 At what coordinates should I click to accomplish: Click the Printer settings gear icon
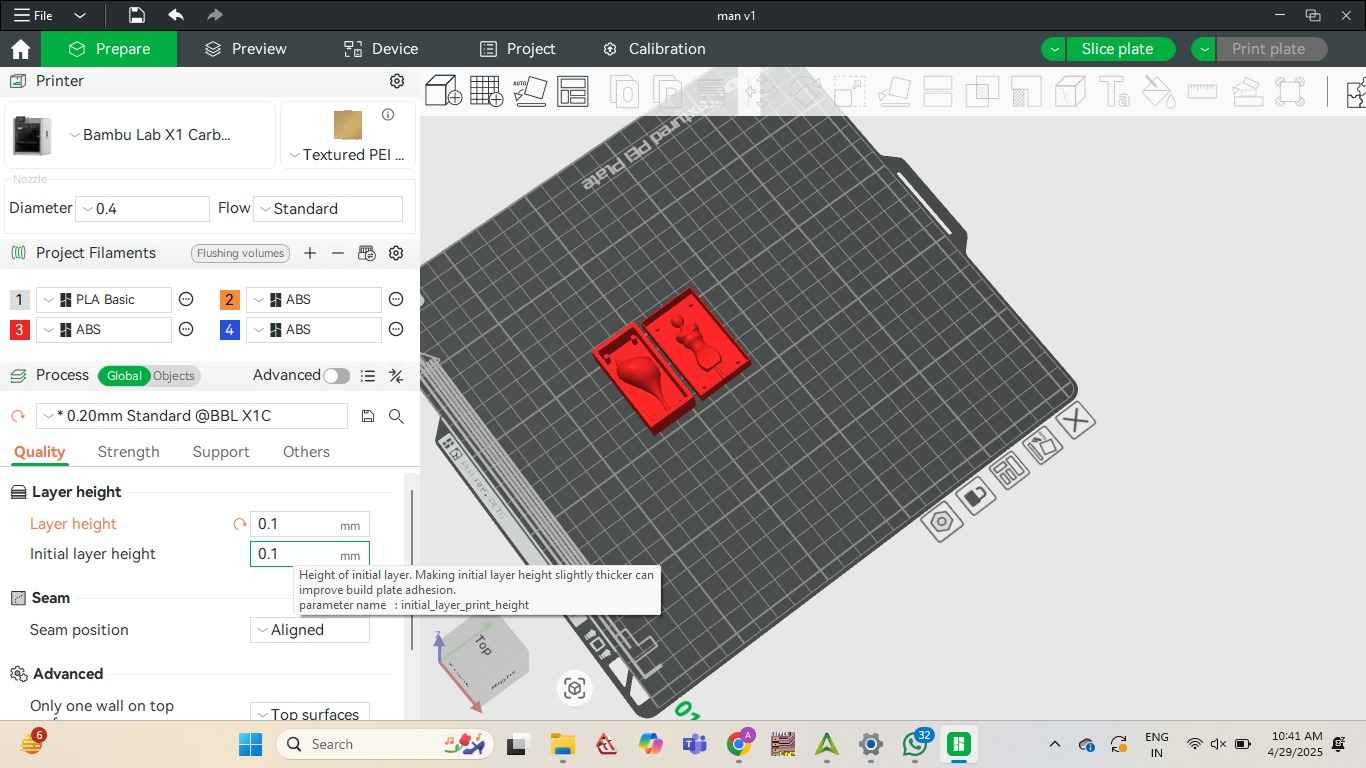[397, 81]
